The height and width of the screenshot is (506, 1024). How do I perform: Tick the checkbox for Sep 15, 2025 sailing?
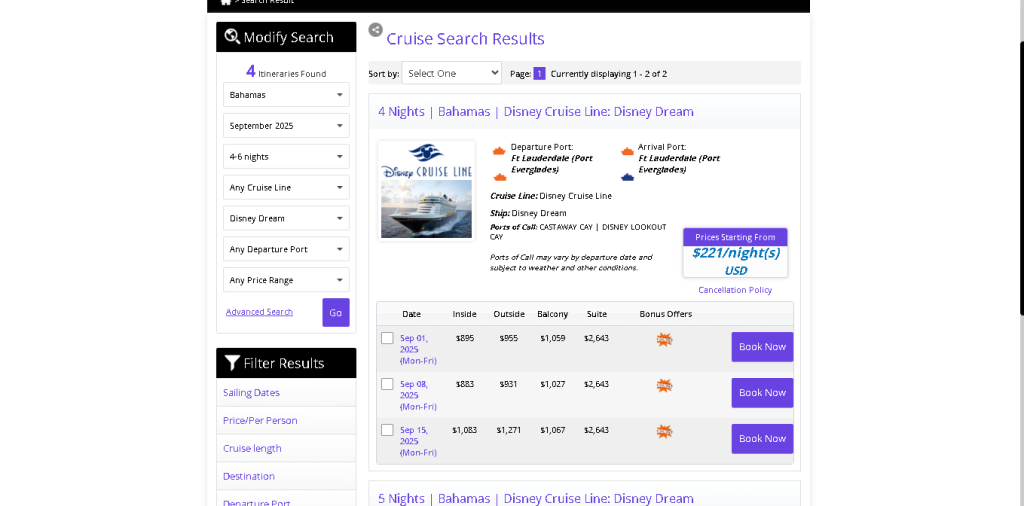[x=387, y=430]
